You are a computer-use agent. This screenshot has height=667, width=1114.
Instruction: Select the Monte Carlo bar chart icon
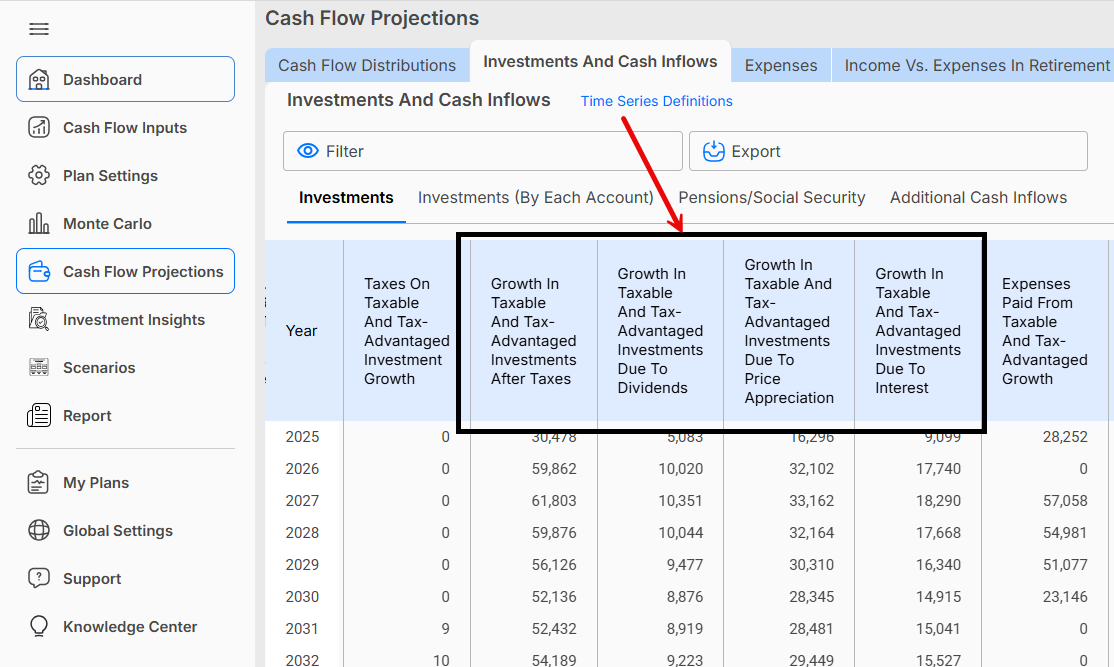coord(39,224)
